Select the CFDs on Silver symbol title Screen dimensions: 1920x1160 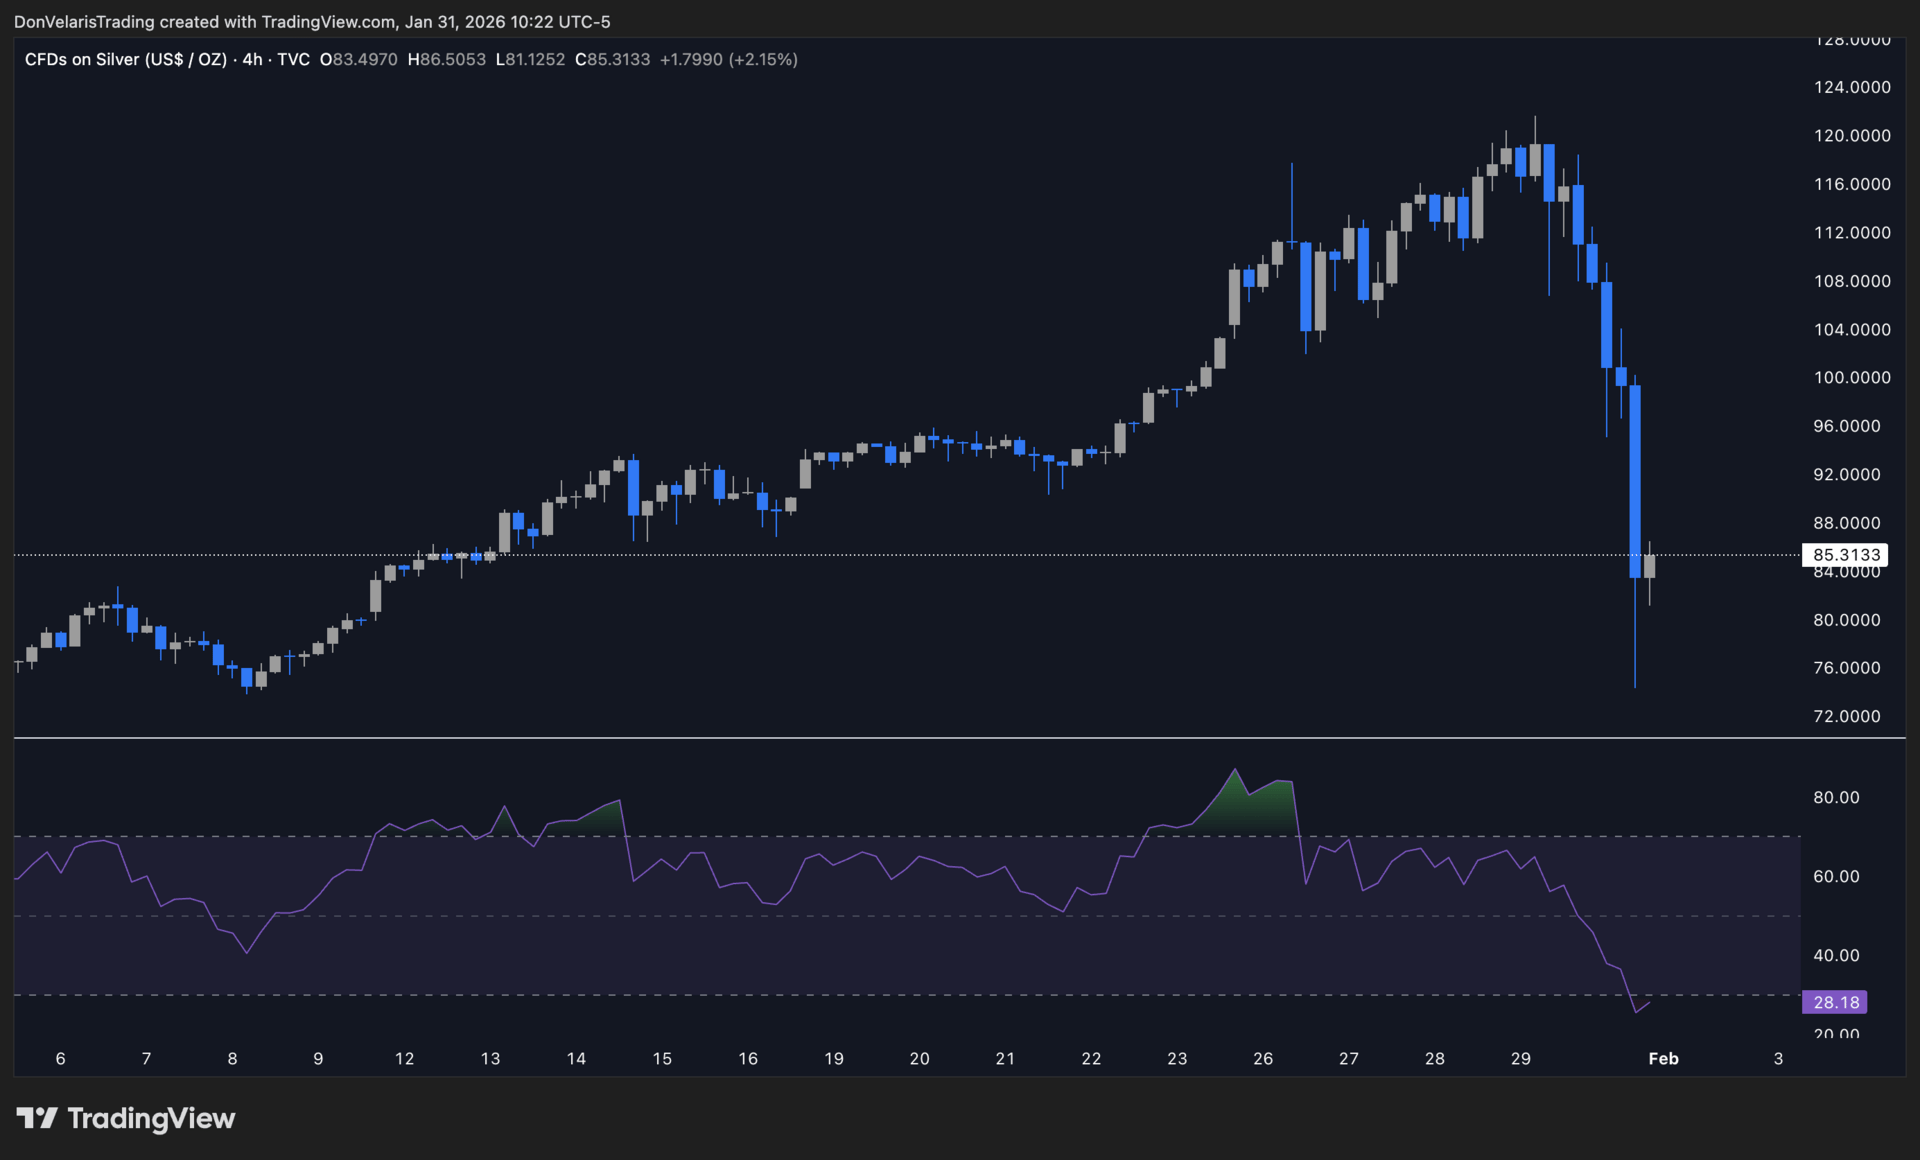tap(125, 59)
